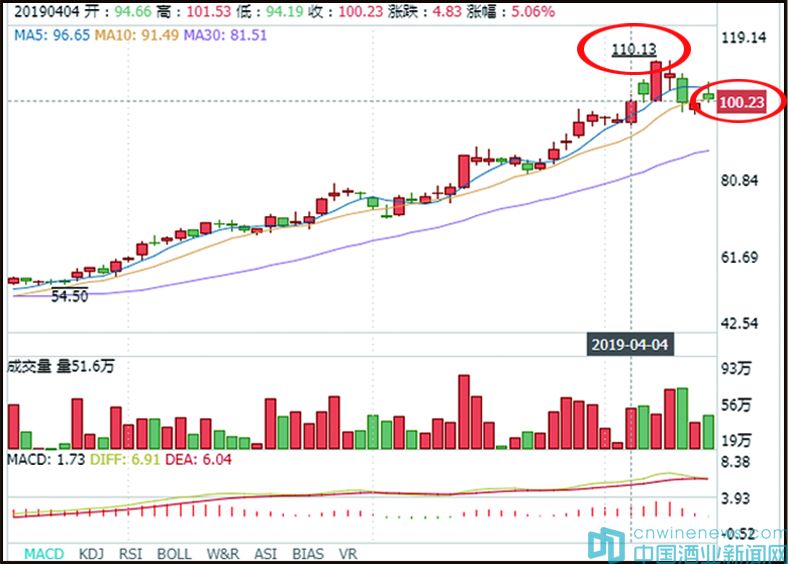
Task: Click the 54.50 low price label
Action: (69, 297)
